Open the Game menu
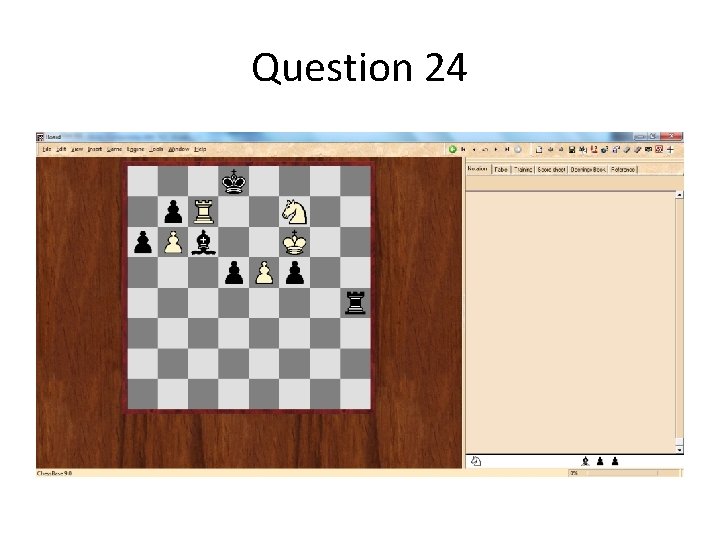 [x=114, y=149]
